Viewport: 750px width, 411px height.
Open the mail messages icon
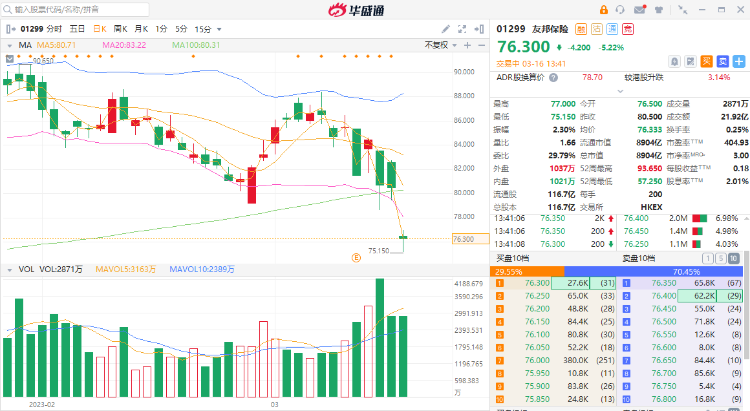click(640, 10)
